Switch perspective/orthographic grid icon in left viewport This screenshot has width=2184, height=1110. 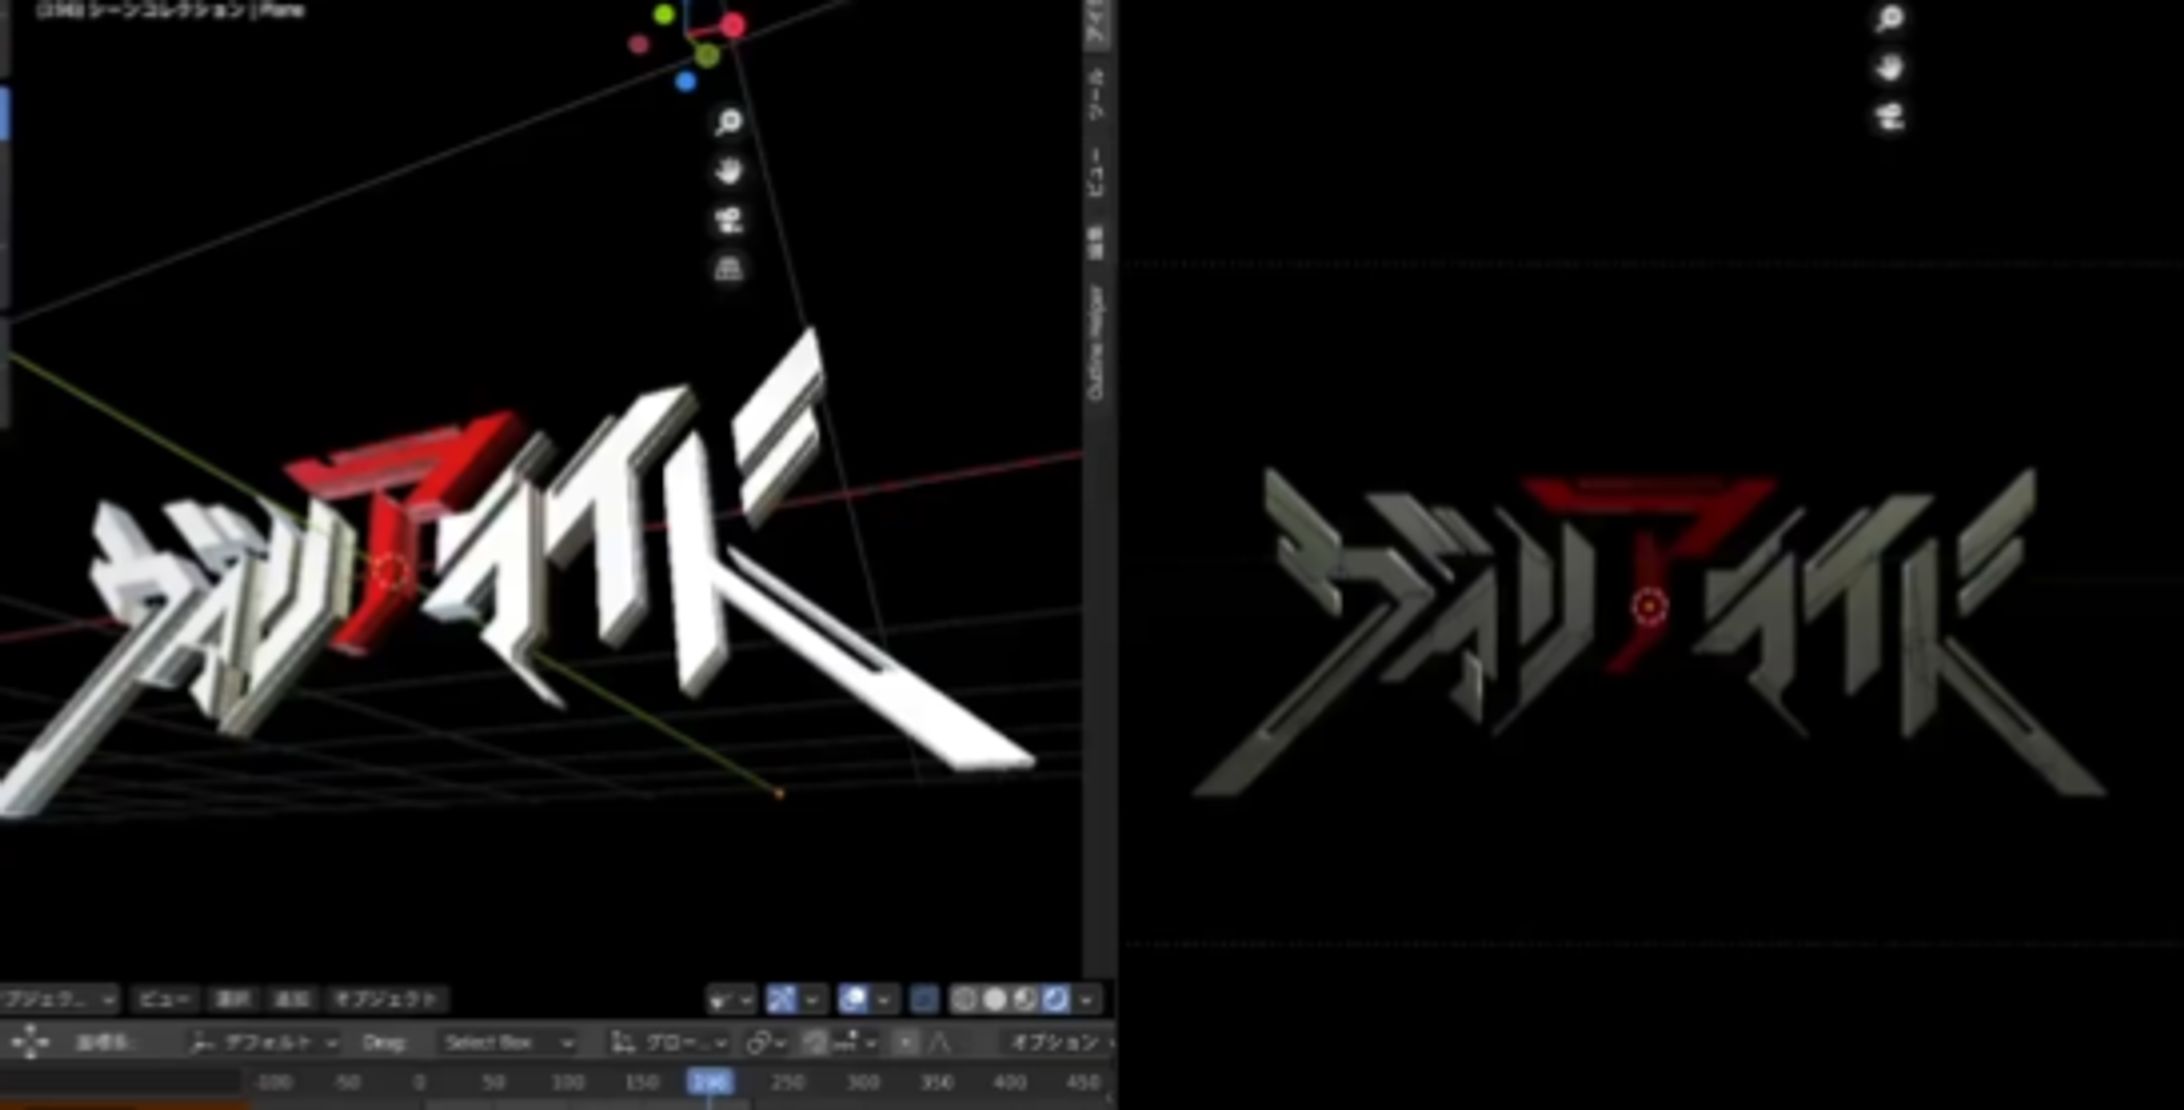pos(729,268)
